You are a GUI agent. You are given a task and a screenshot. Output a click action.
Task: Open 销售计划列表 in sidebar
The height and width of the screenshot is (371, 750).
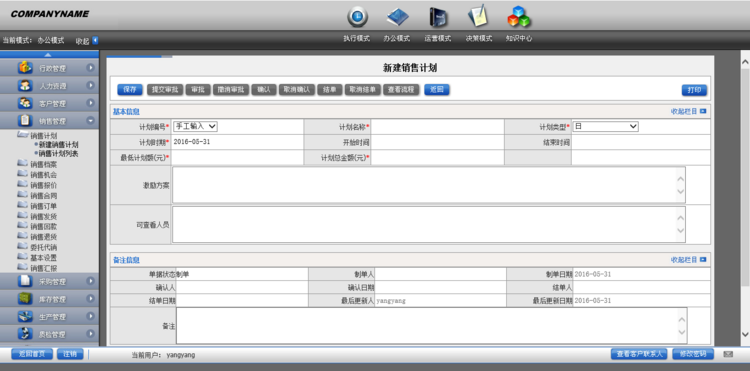pyautogui.click(x=58, y=153)
